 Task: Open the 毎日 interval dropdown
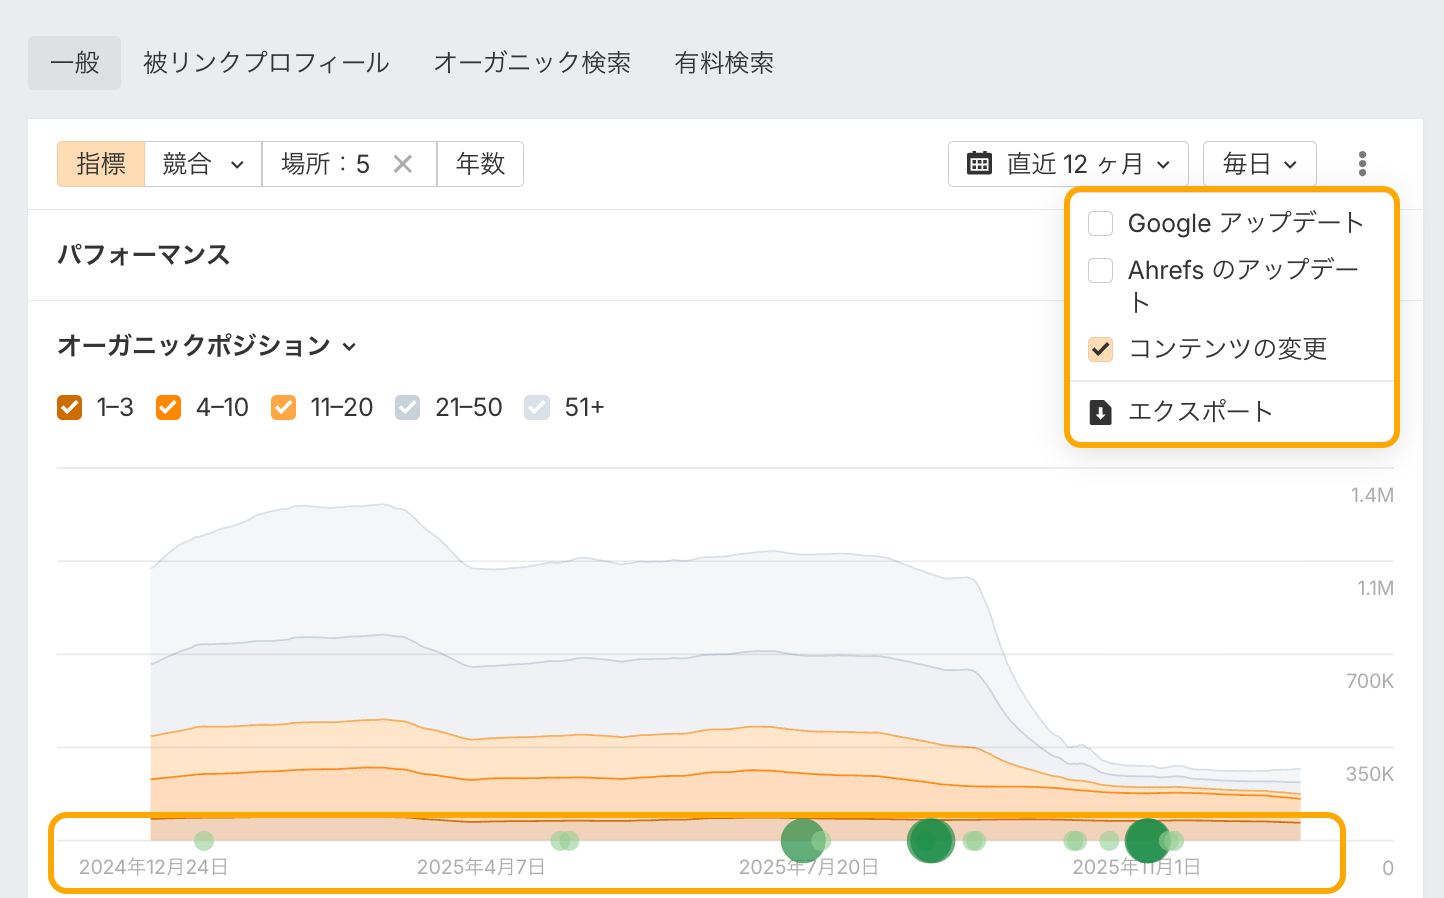(1259, 164)
